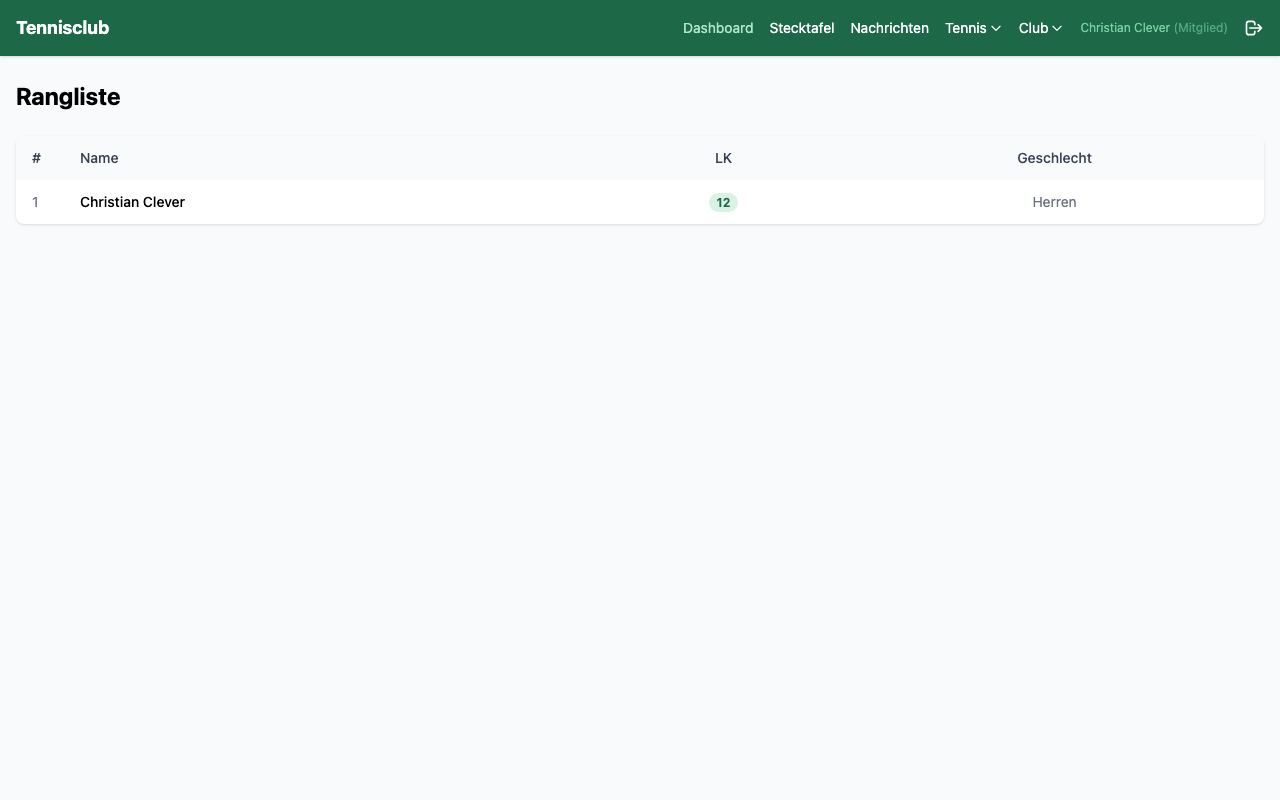
Task: Open Christian Clever's profile in navbar
Action: 1125,28
